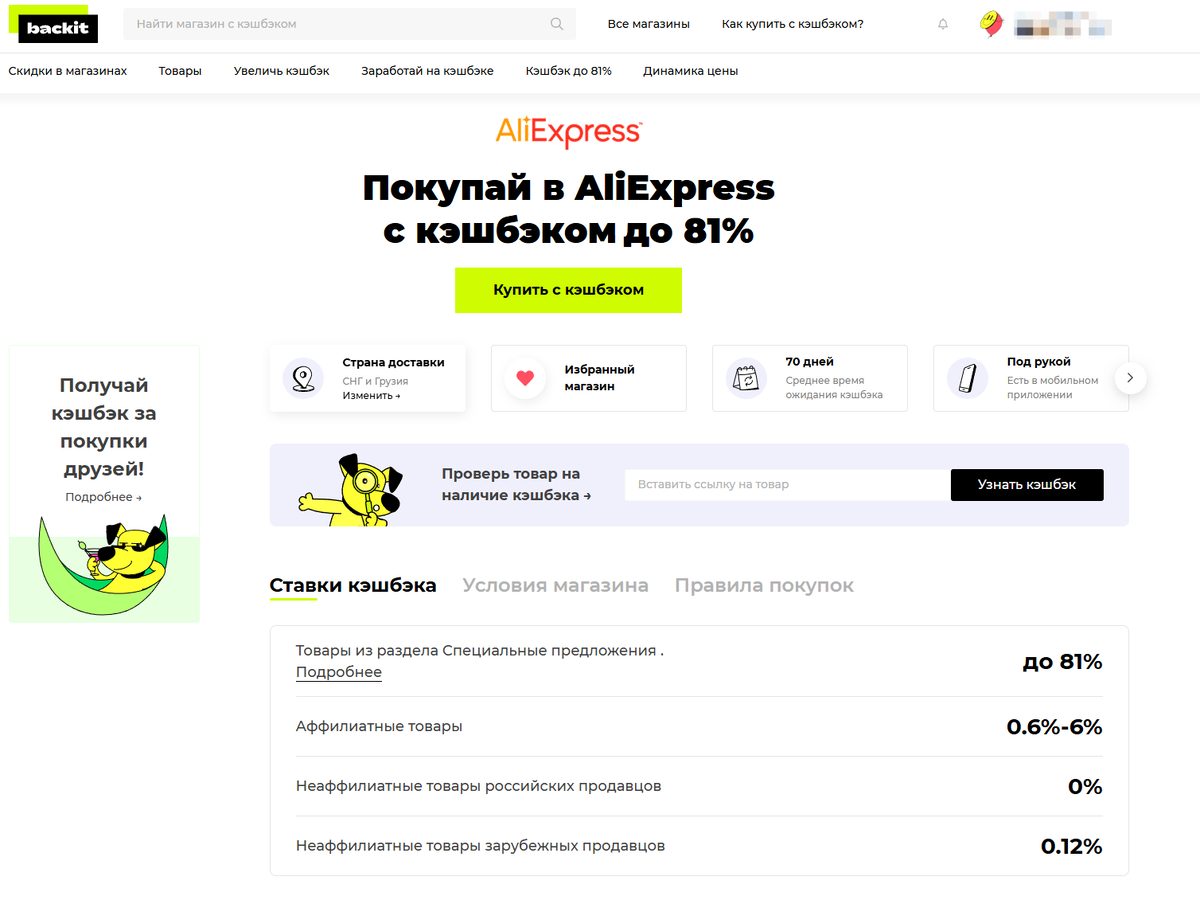Click the Среднее время ожидания кэшбэка text

click(834, 388)
